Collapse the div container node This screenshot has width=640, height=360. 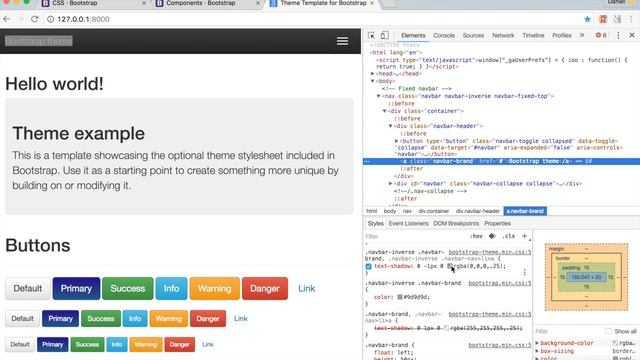point(384,111)
